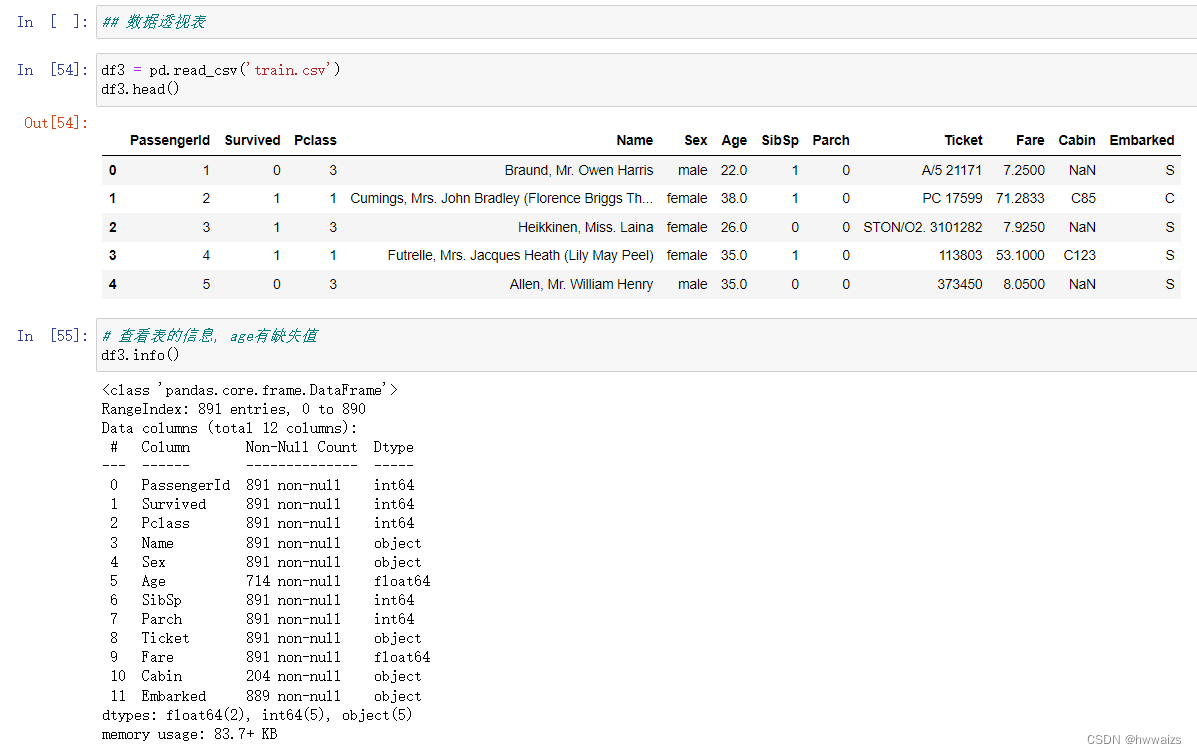Click the empty In [ ] prompt

tap(52, 22)
